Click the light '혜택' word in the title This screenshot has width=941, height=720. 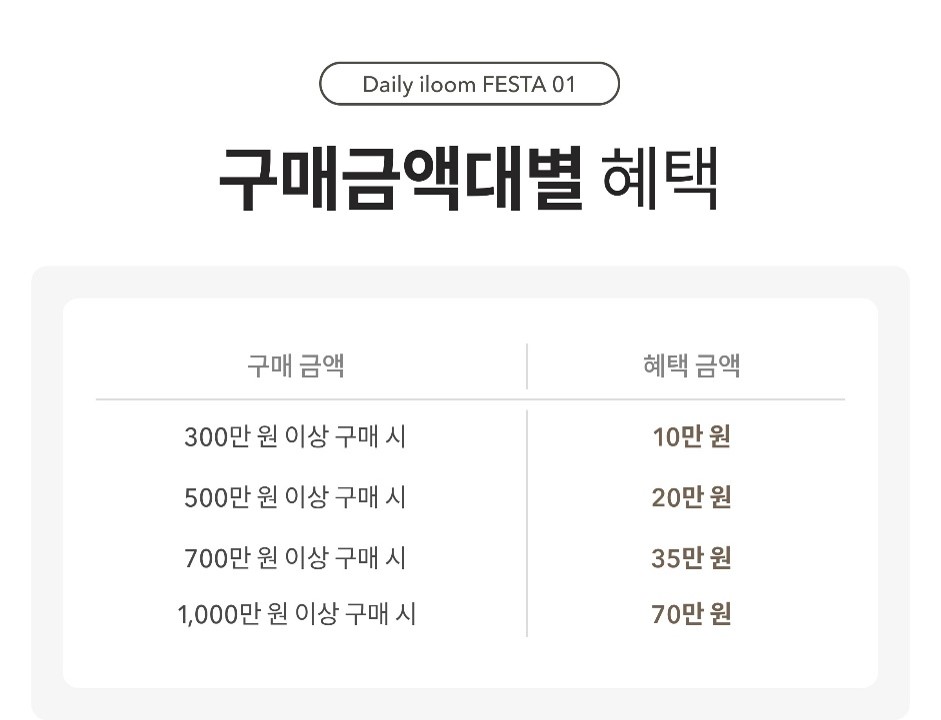click(661, 179)
